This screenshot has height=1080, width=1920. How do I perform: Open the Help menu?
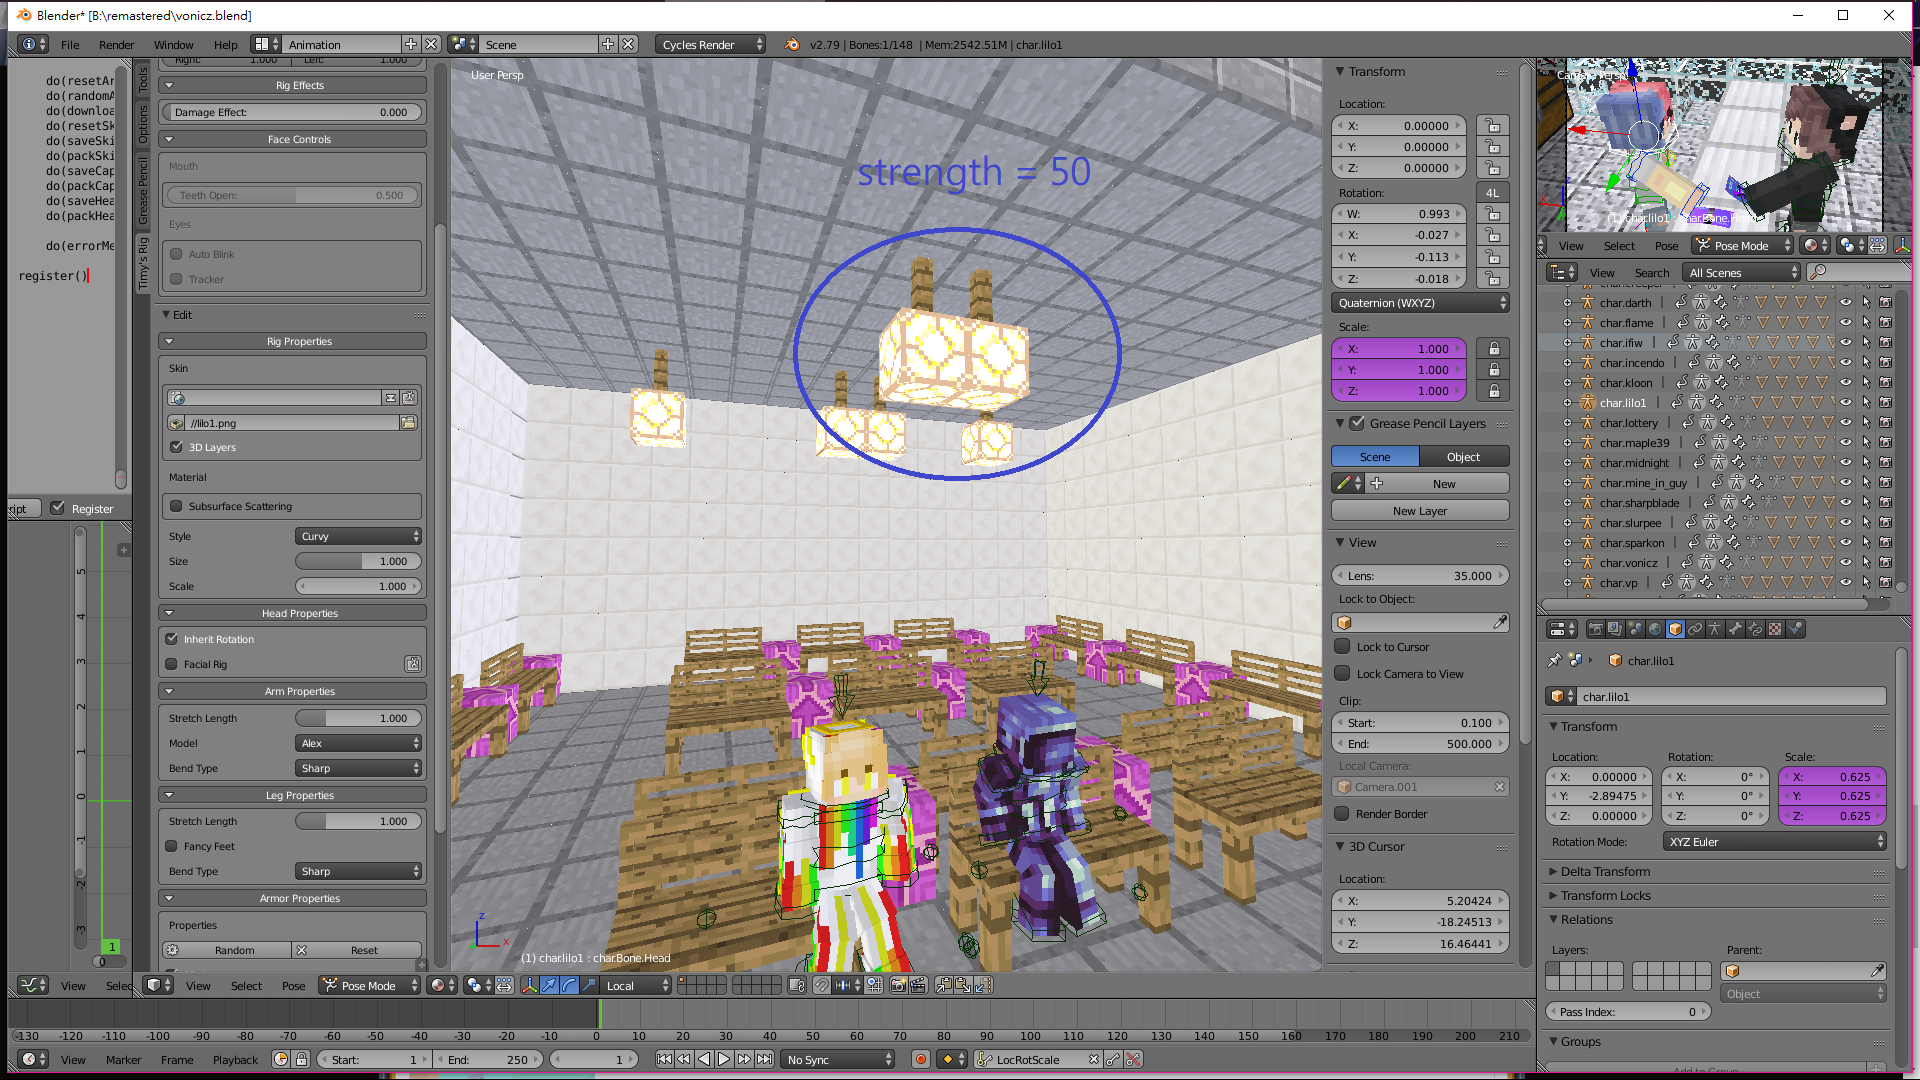coord(225,44)
